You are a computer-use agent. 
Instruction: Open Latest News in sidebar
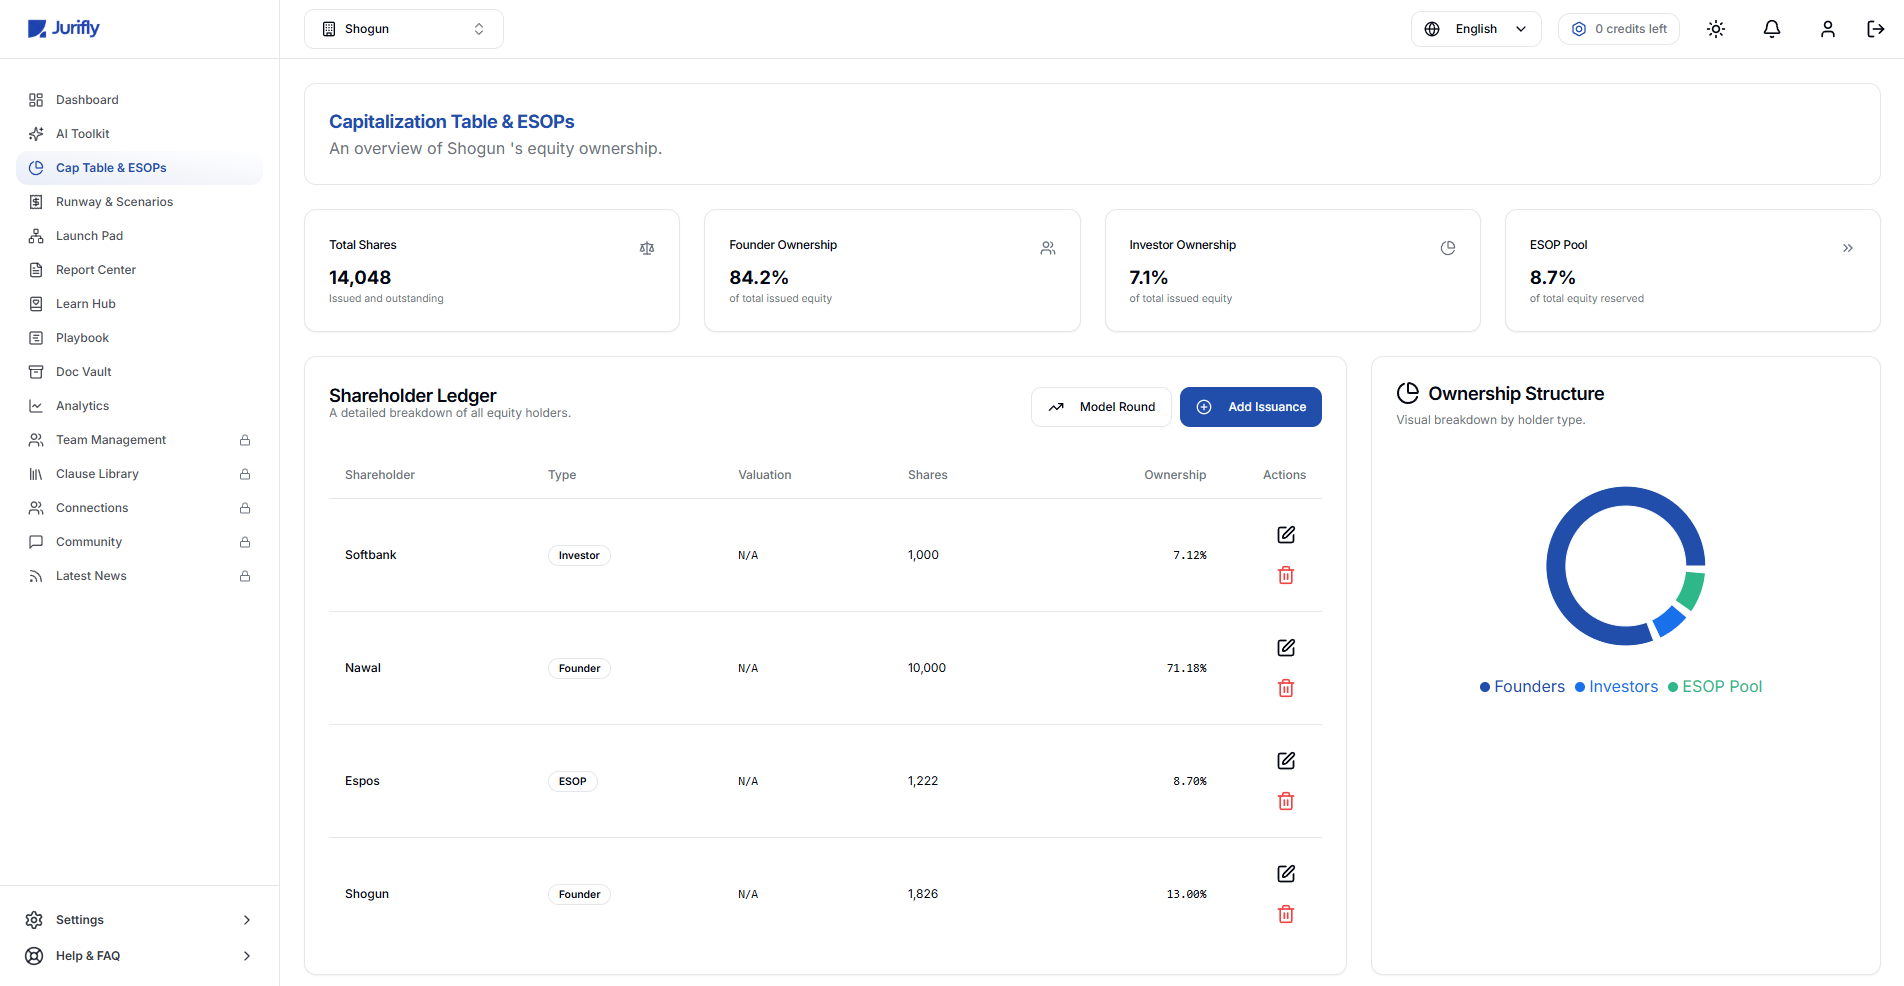(139, 576)
